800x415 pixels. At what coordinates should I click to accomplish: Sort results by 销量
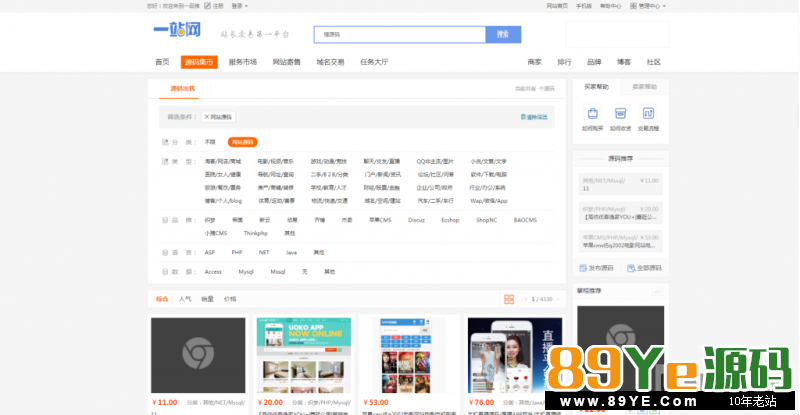click(207, 299)
